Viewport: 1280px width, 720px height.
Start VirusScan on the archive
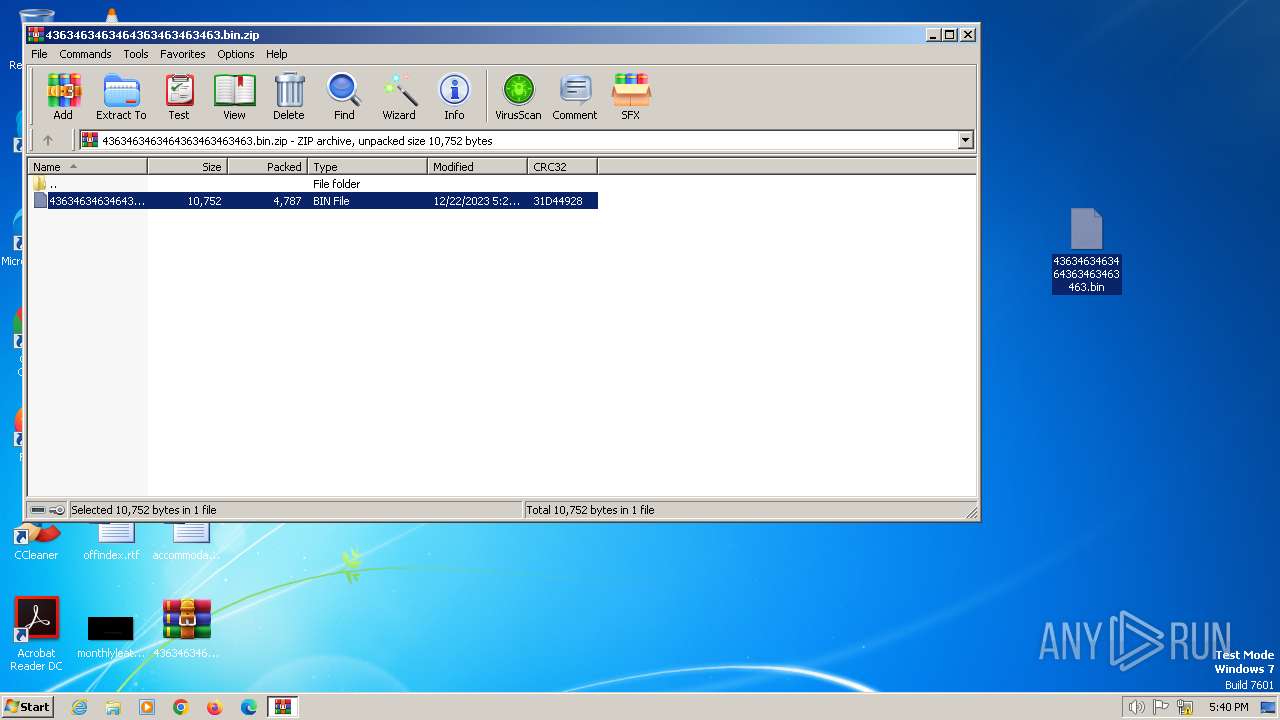coord(518,97)
